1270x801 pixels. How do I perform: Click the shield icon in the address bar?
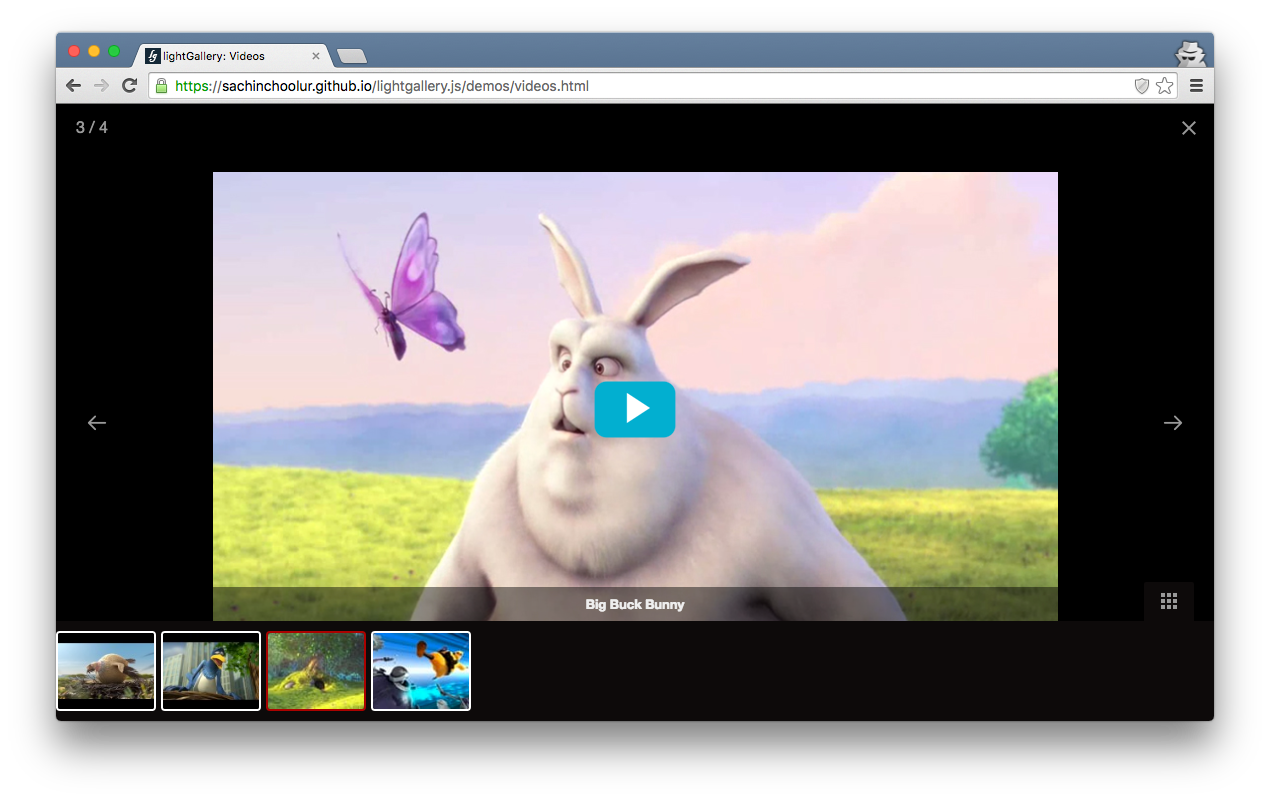pos(1142,86)
